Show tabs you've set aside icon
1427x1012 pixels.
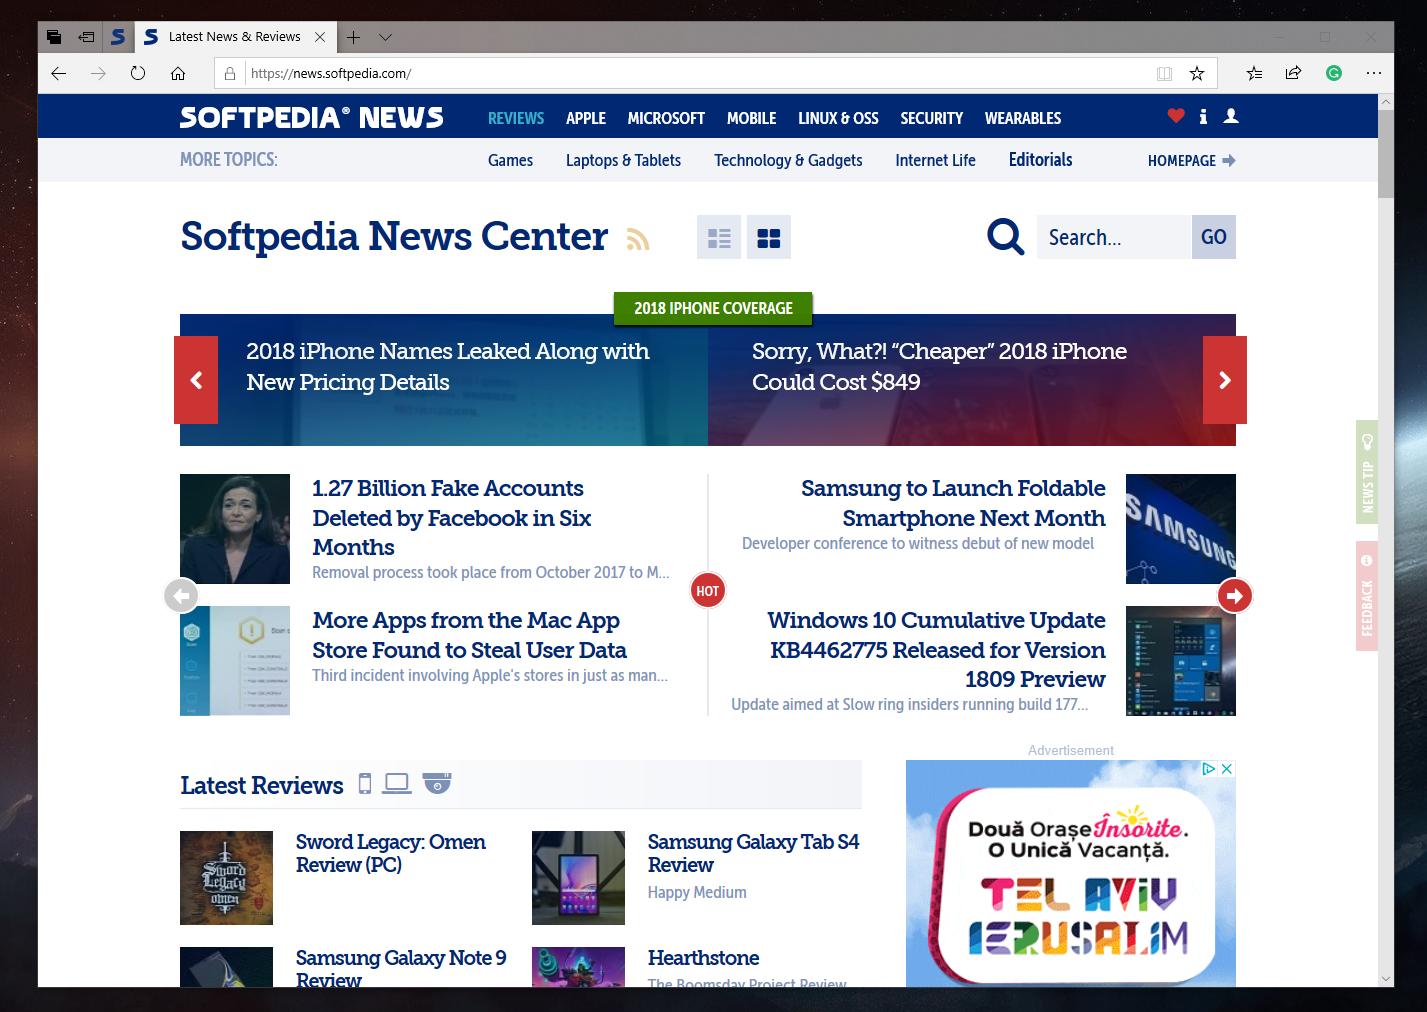pyautogui.click(x=54, y=37)
